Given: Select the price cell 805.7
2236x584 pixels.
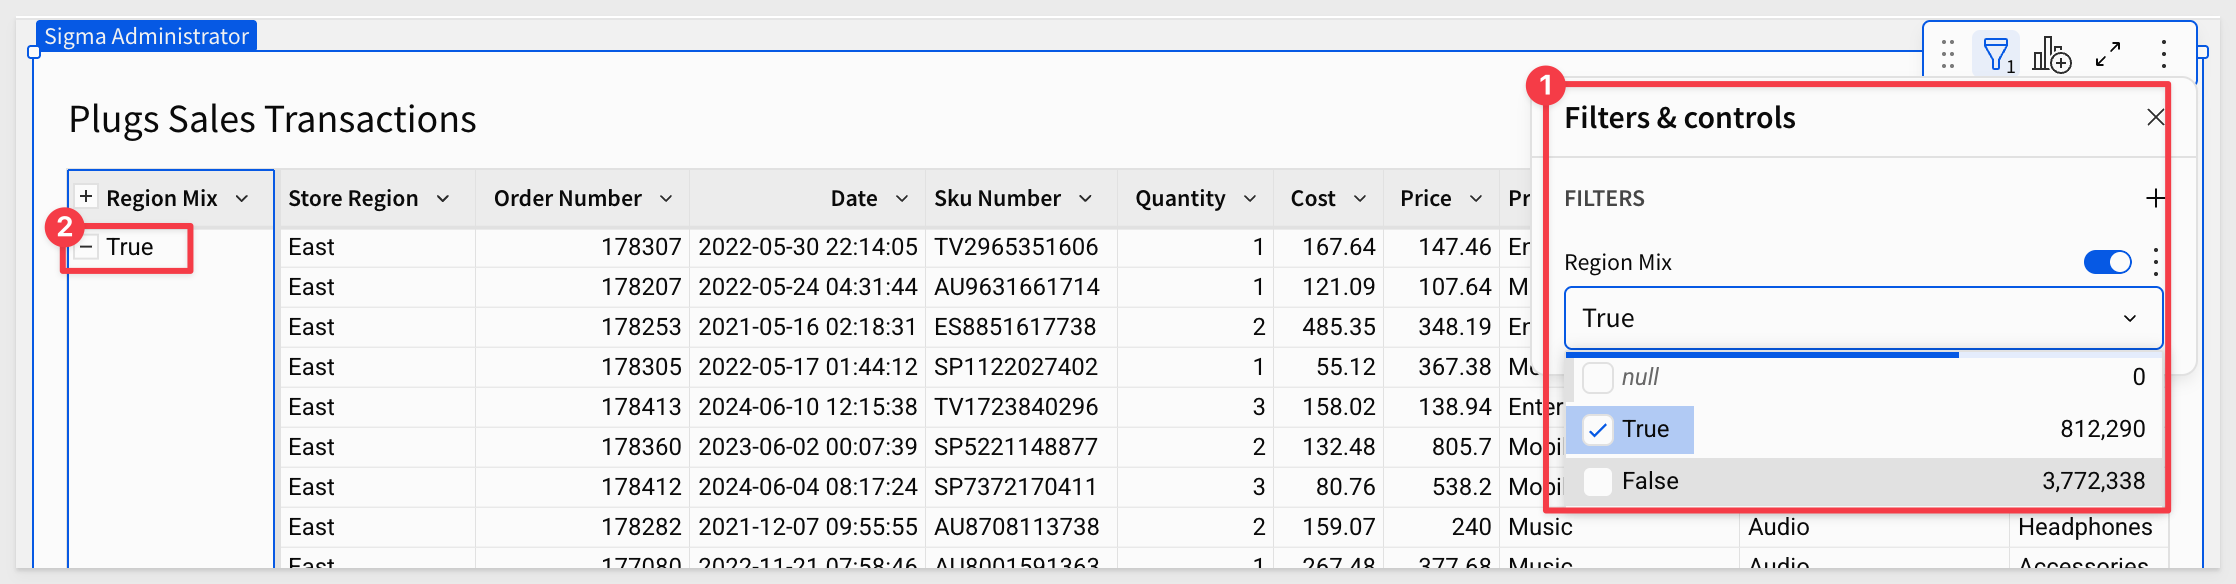Looking at the screenshot, I should [1461, 447].
